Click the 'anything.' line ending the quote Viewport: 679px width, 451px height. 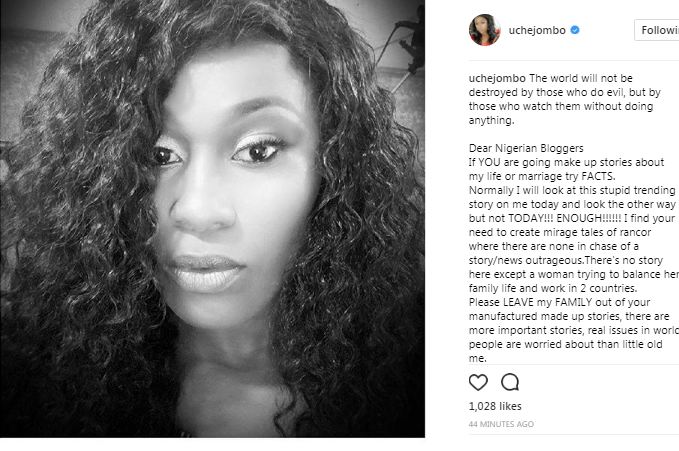tap(491, 120)
